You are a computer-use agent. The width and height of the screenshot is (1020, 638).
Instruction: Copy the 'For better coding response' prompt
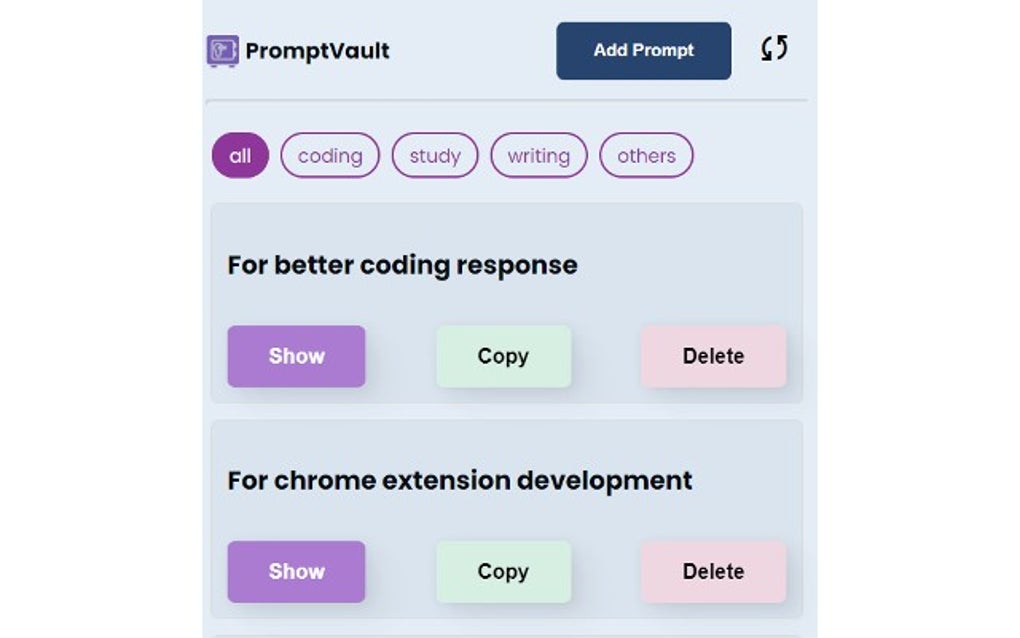pos(503,356)
